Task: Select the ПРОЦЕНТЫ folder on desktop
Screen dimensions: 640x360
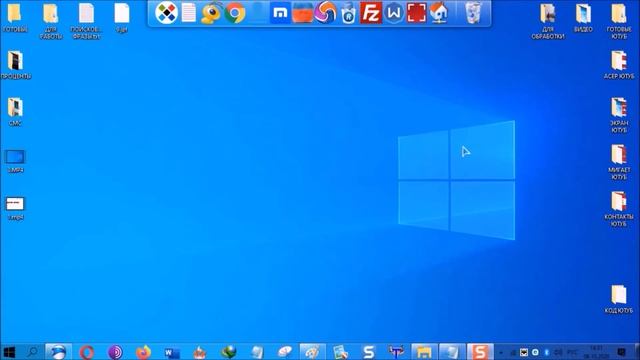Action: (x=16, y=64)
